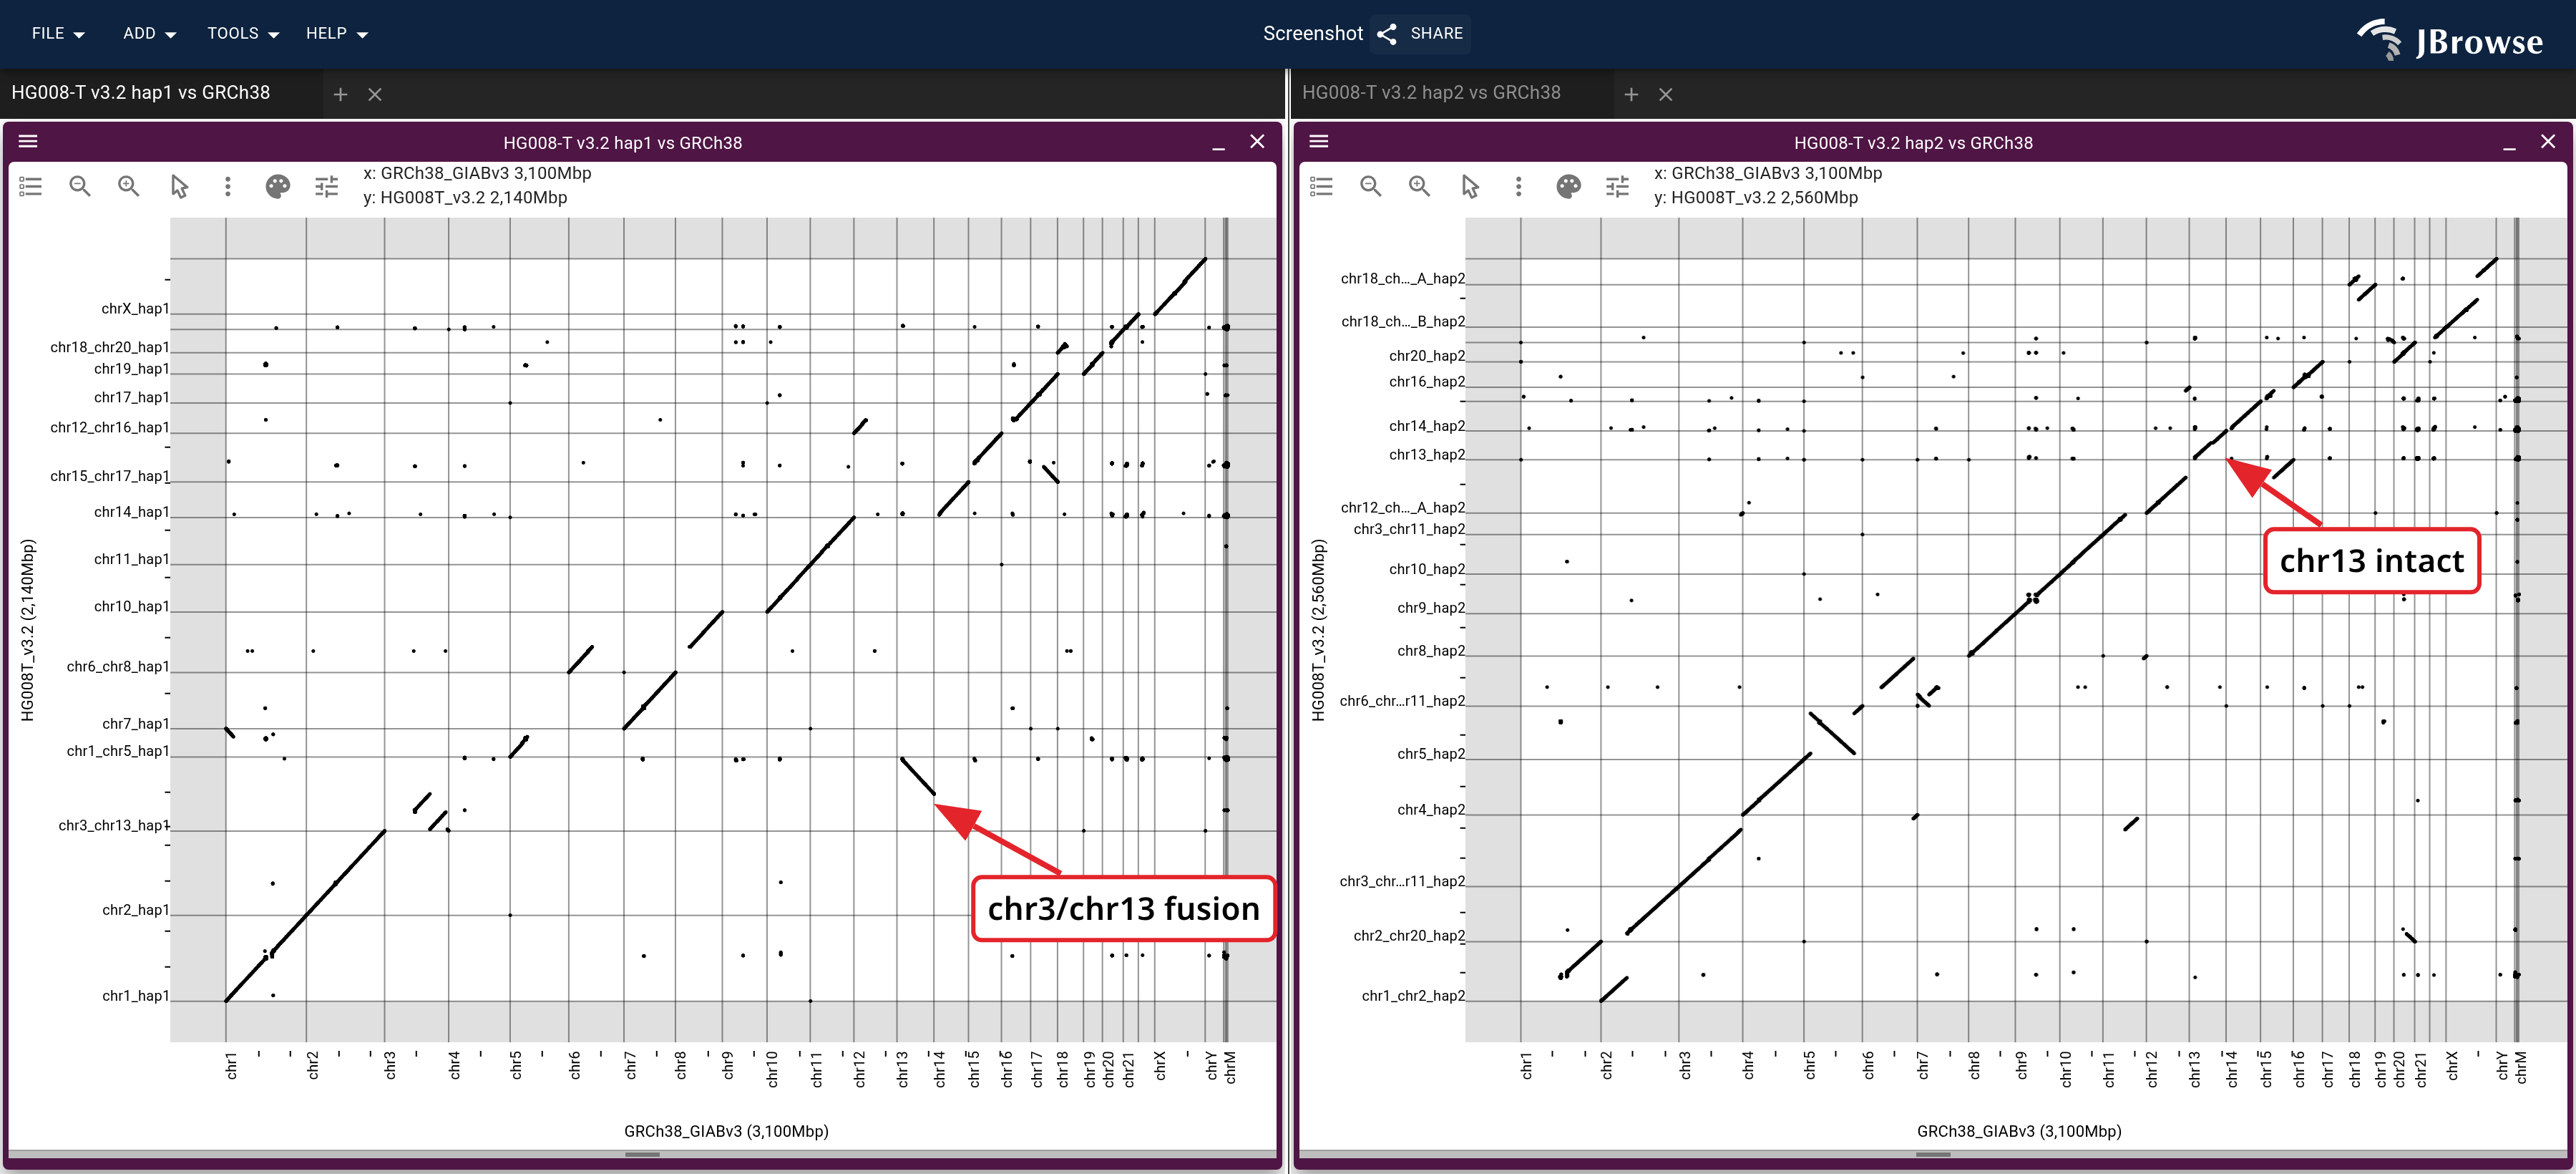Viewport: 2576px width, 1174px height.
Task: Switch to HG008-T v3.2 hap2 tab
Action: 1431,93
